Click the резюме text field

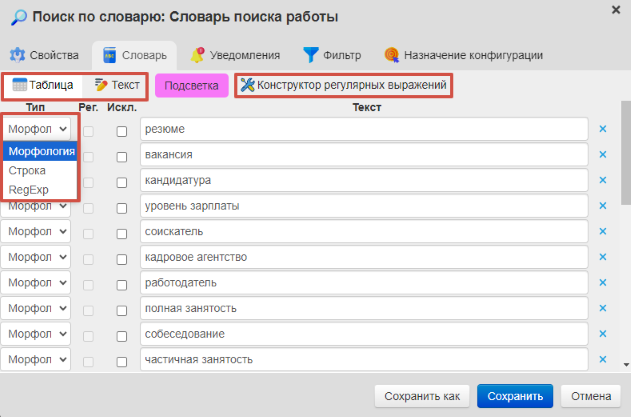click(364, 129)
